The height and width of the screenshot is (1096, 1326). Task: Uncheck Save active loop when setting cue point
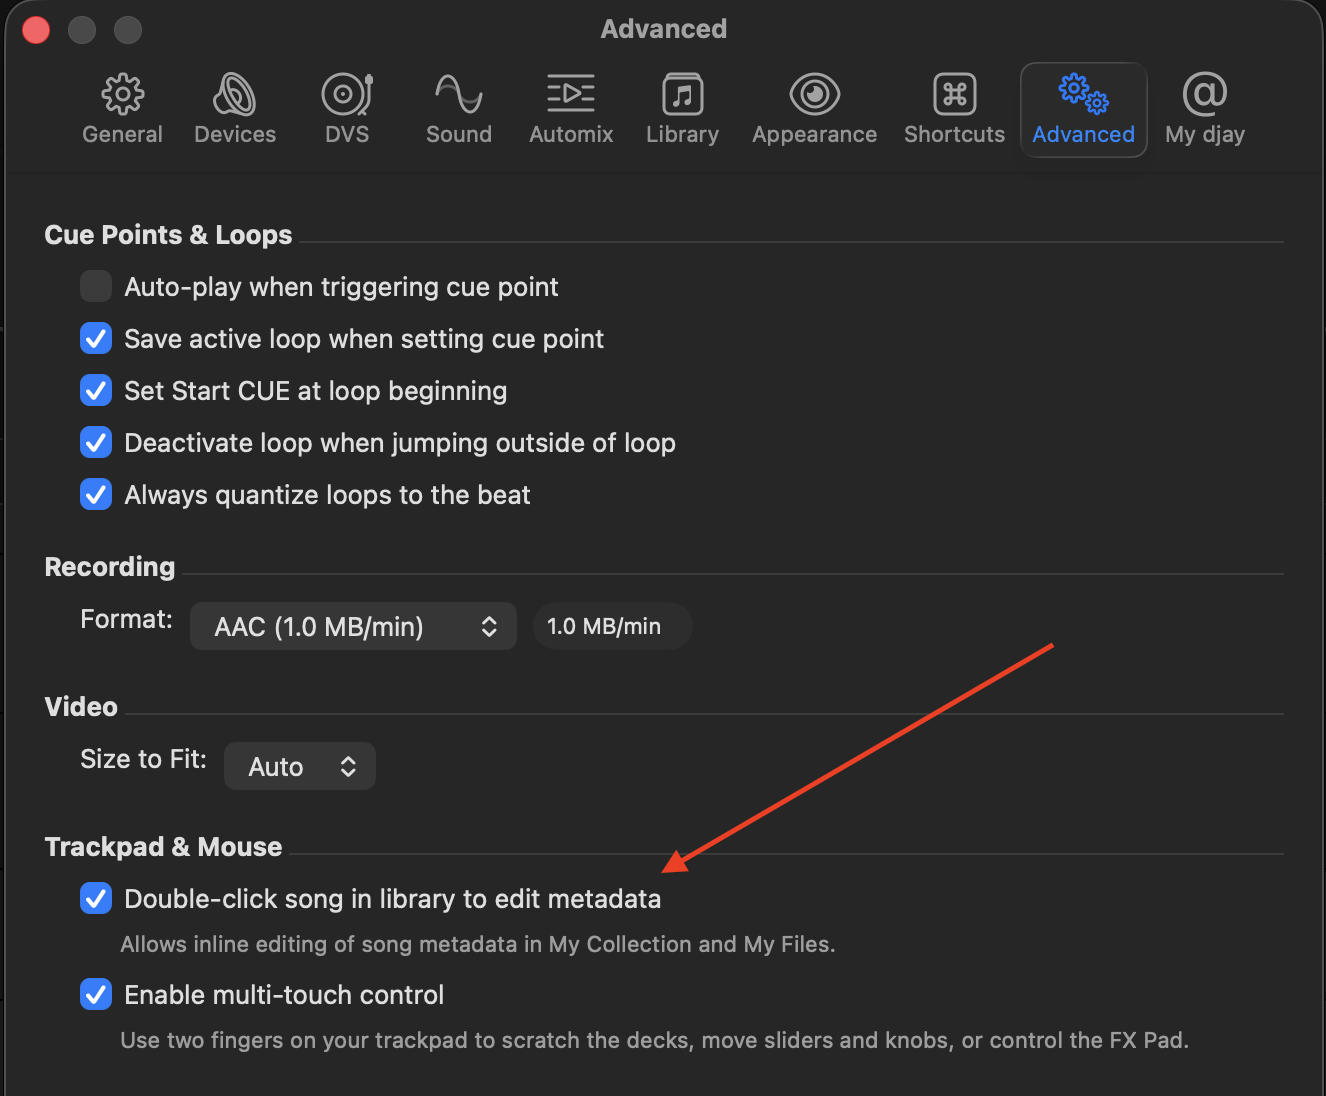point(96,339)
